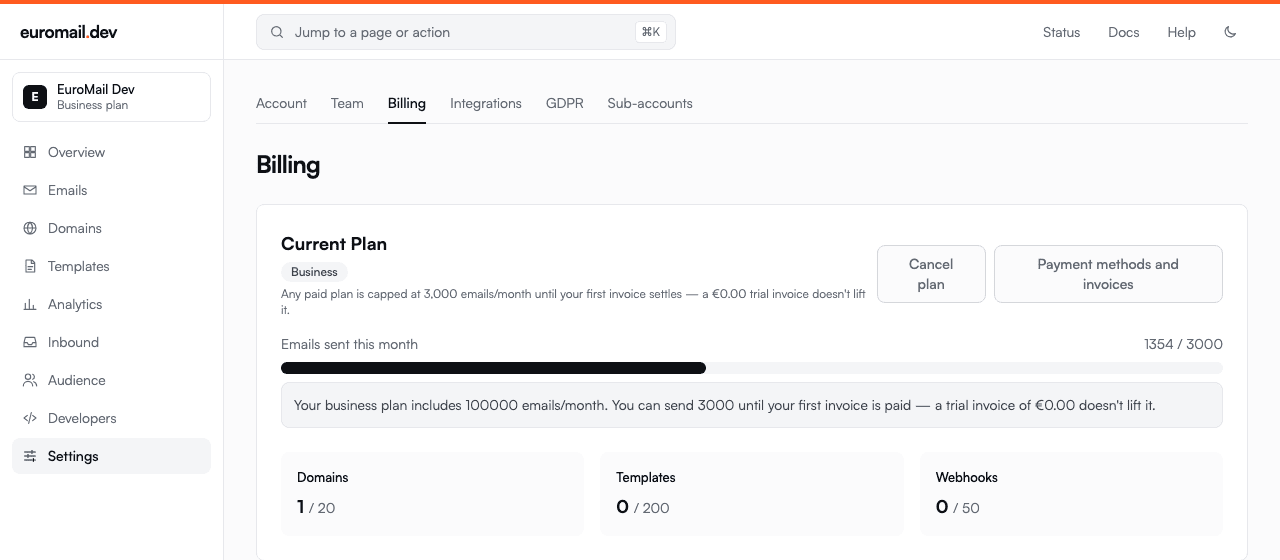Image resolution: width=1280 pixels, height=560 pixels.
Task: Click the 'Current Plan' heading
Action: click(x=334, y=244)
